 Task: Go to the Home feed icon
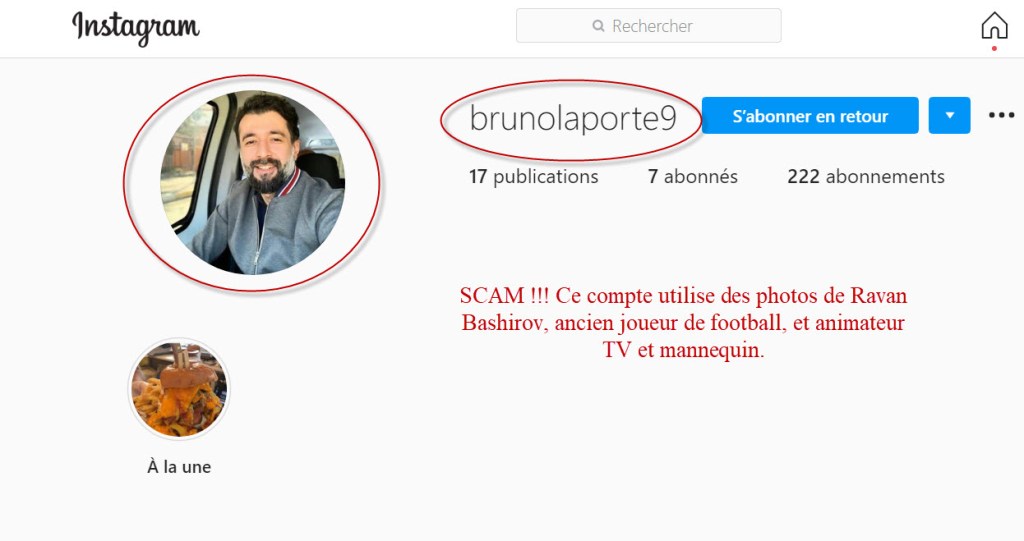(994, 25)
